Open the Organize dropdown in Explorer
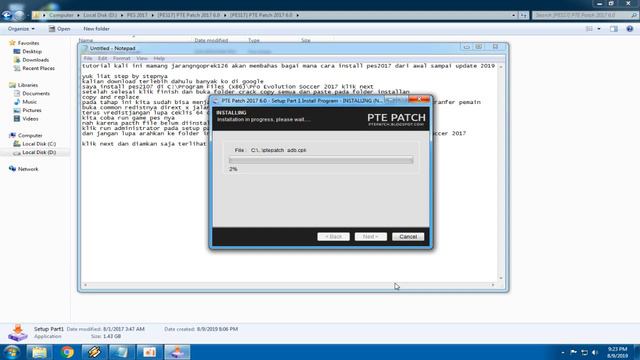The height and width of the screenshot is (360, 640). (21, 29)
